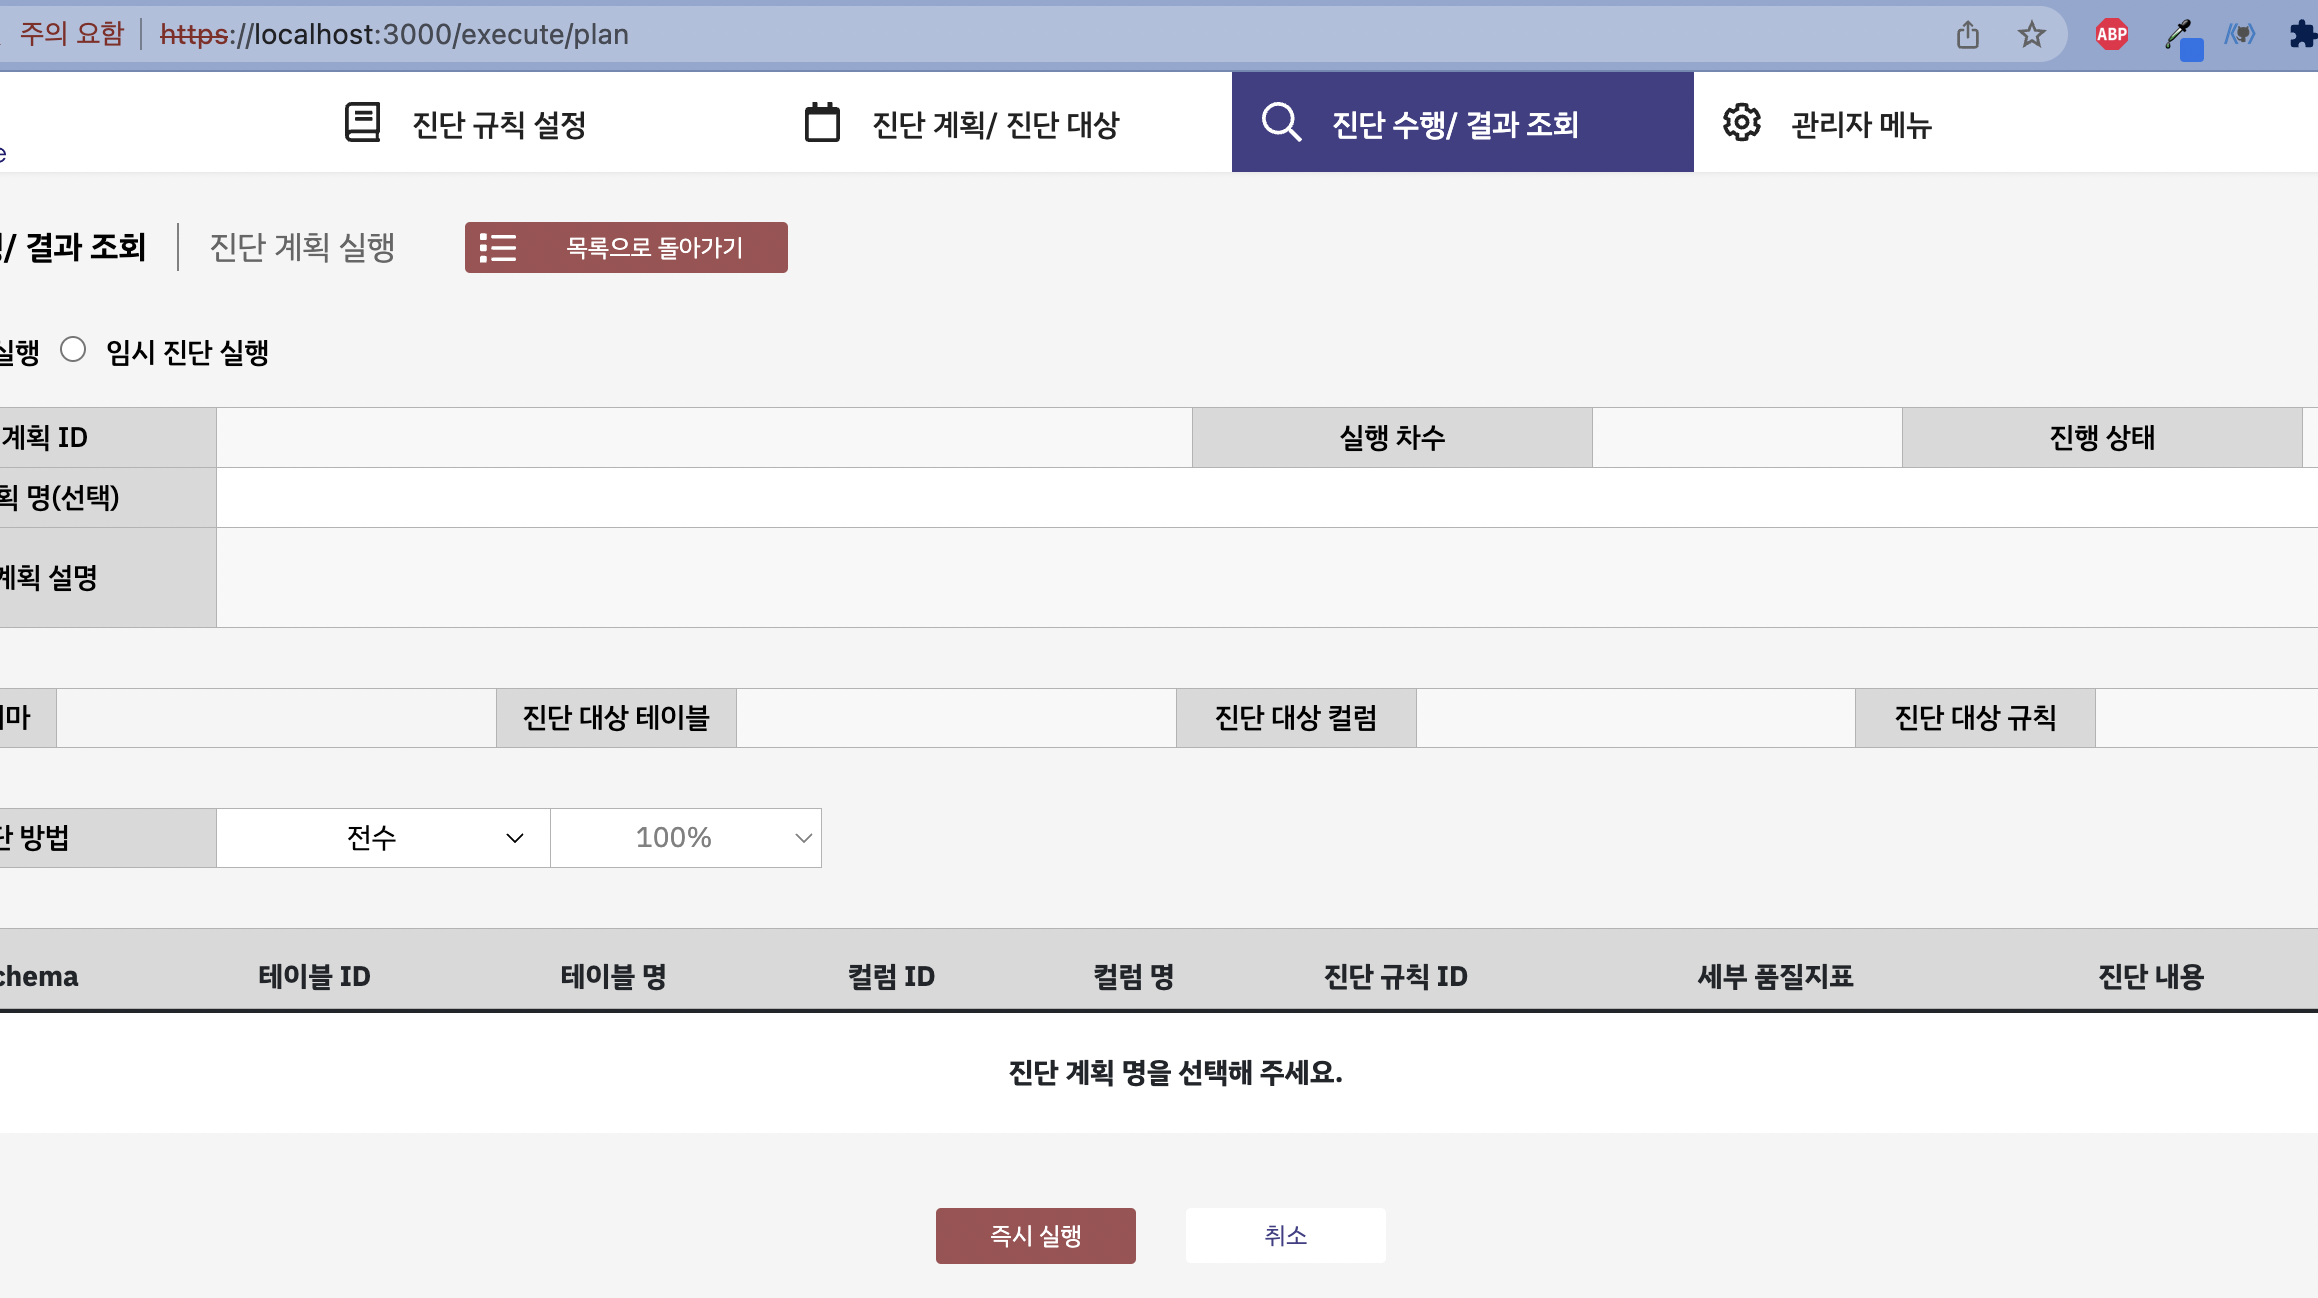Bookmark this page with the star icon

click(2031, 35)
